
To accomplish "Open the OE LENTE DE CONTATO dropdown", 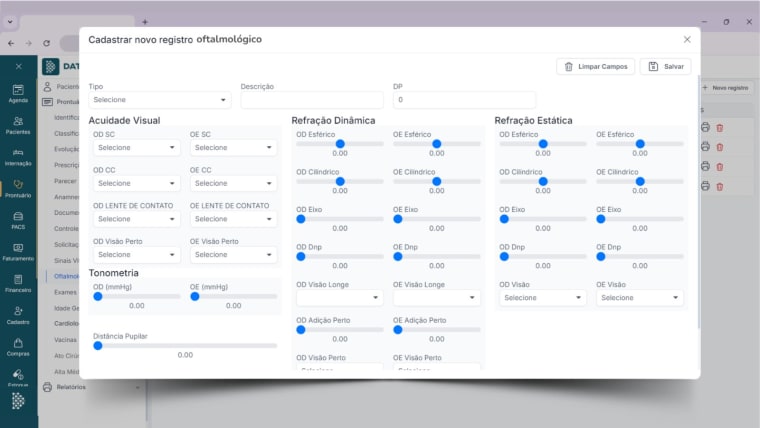I will 233,219.
